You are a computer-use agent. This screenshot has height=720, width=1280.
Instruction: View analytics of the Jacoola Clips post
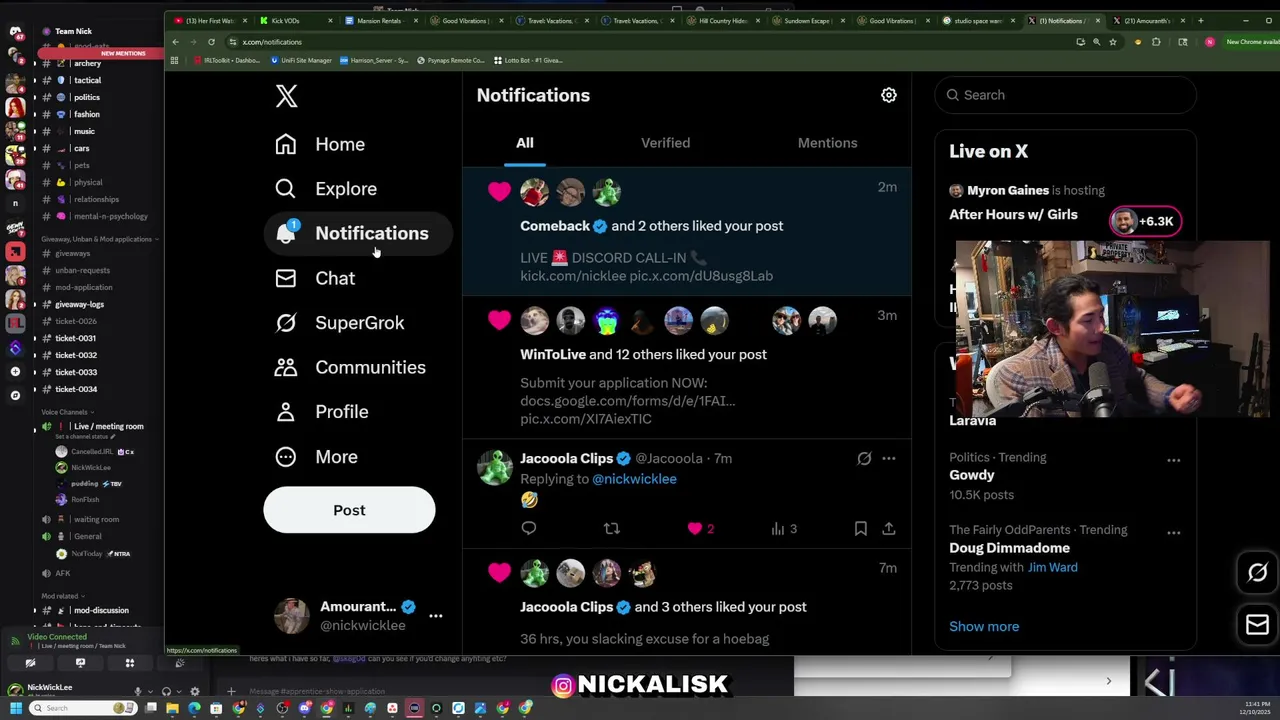pos(784,529)
